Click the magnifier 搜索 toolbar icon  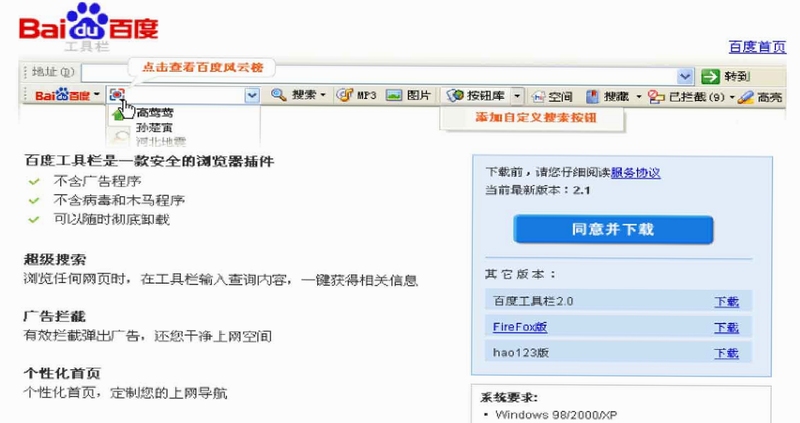(278, 95)
